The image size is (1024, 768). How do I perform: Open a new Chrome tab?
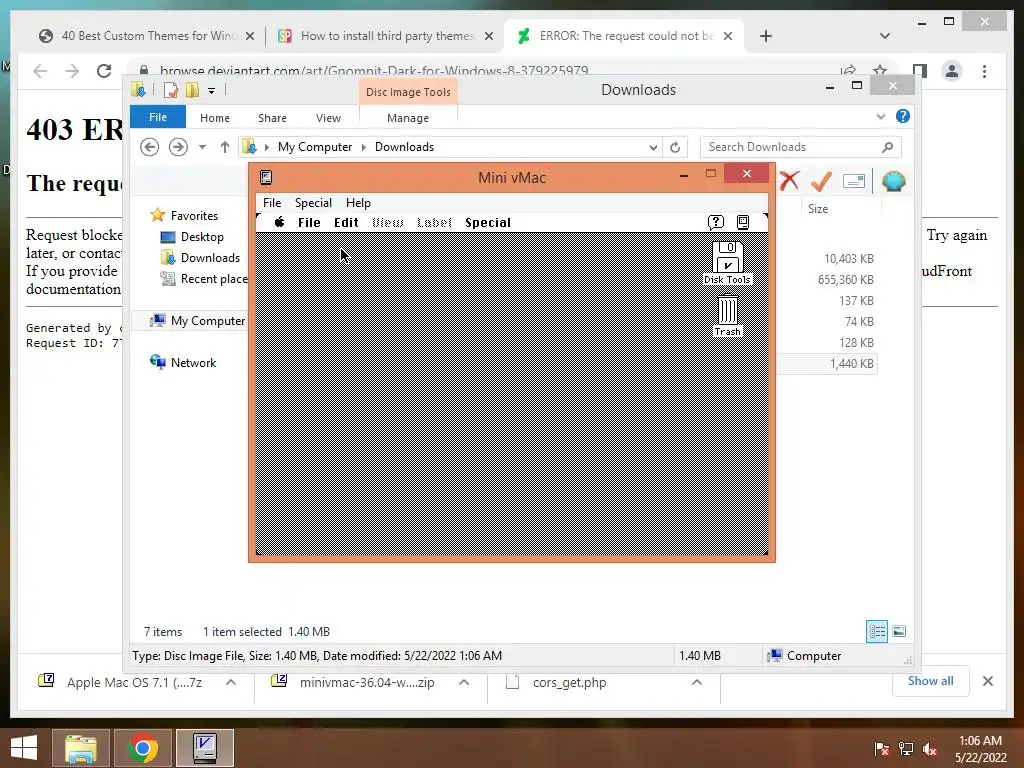coord(766,36)
